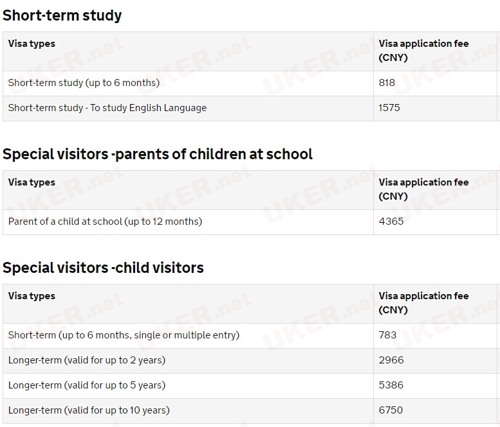Viewport: 500px width, 427px height.
Task: Click the 818 fee value
Action: coord(387,83)
